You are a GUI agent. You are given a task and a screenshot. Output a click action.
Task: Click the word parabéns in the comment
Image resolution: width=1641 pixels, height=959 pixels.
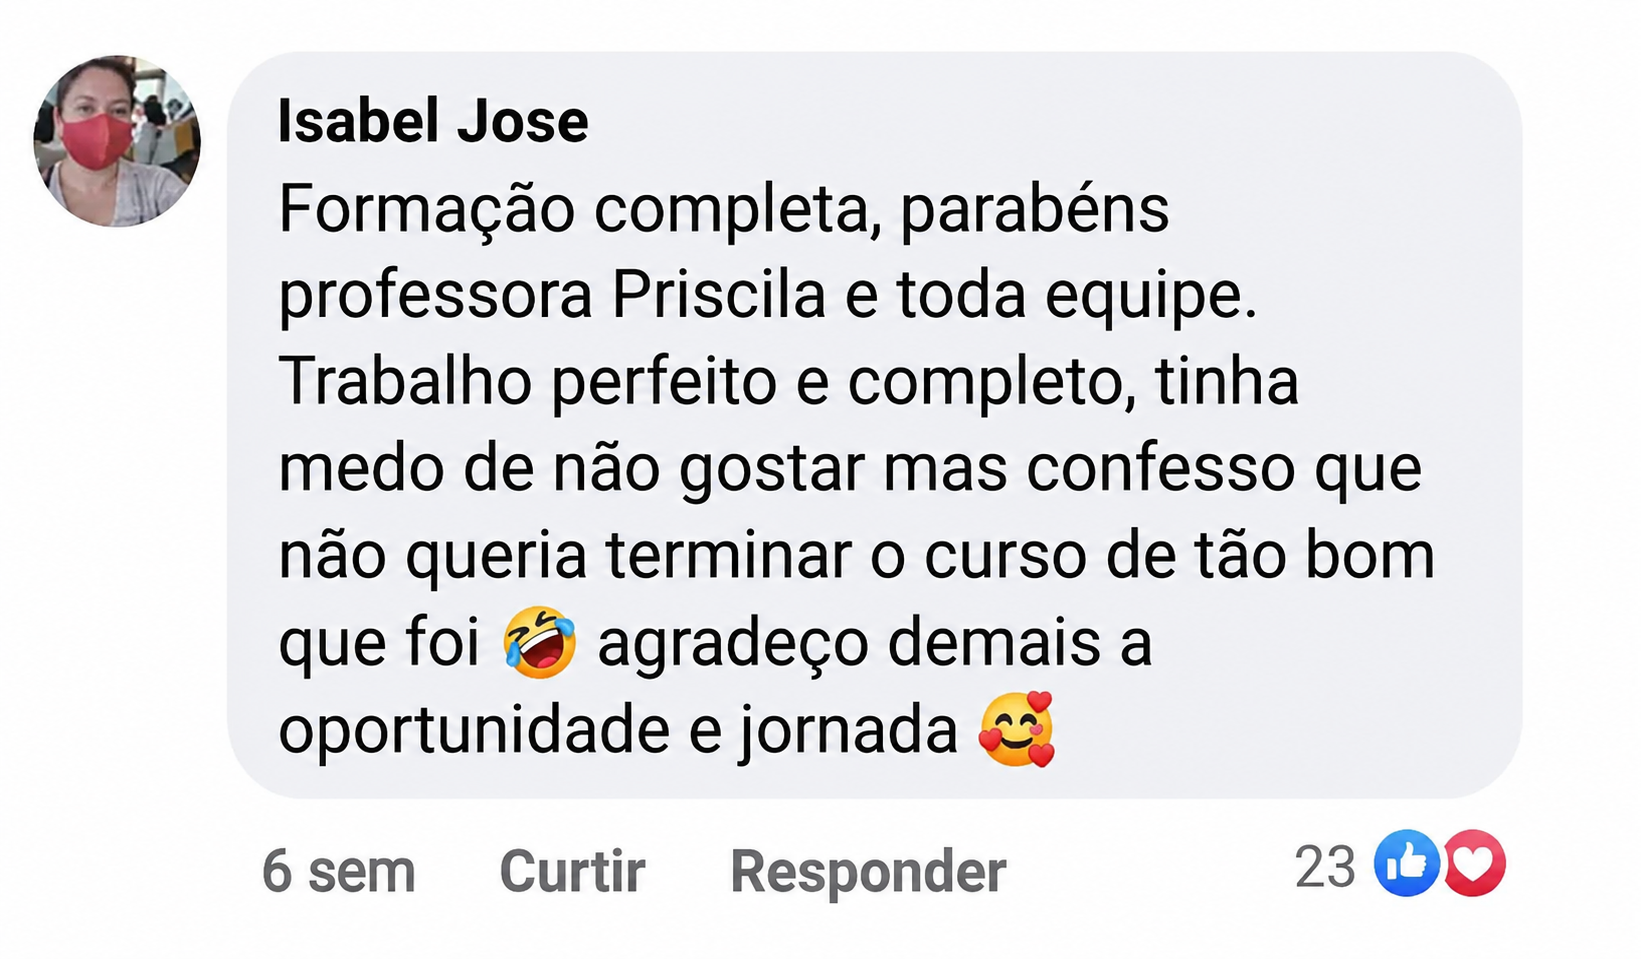1034,210
